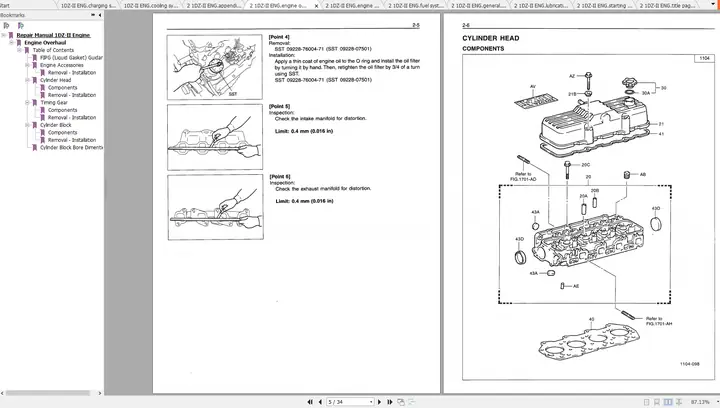The image size is (720, 408).
Task: Open the Cylinder Head bookmark
Action: (x=56, y=80)
